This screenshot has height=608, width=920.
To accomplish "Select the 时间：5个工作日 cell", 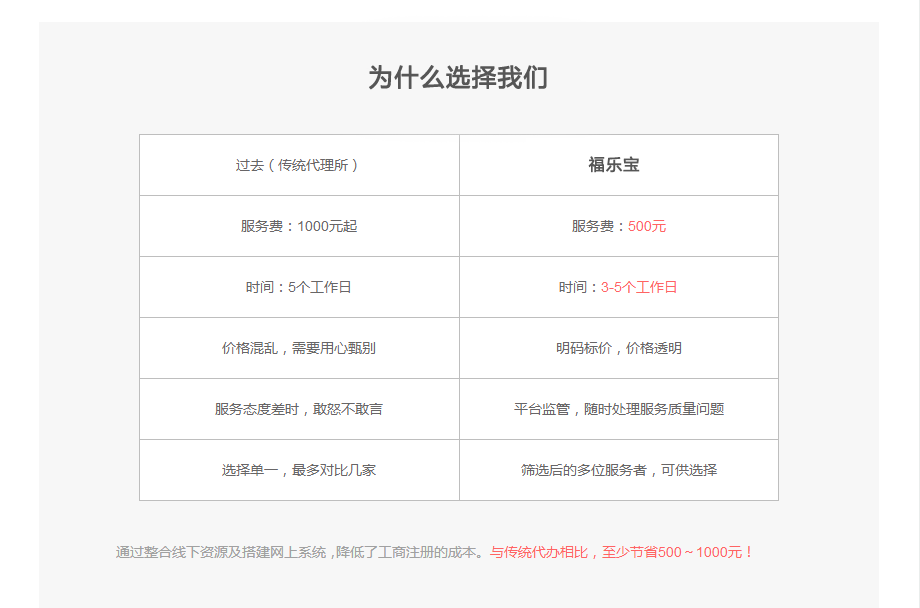I will [299, 287].
